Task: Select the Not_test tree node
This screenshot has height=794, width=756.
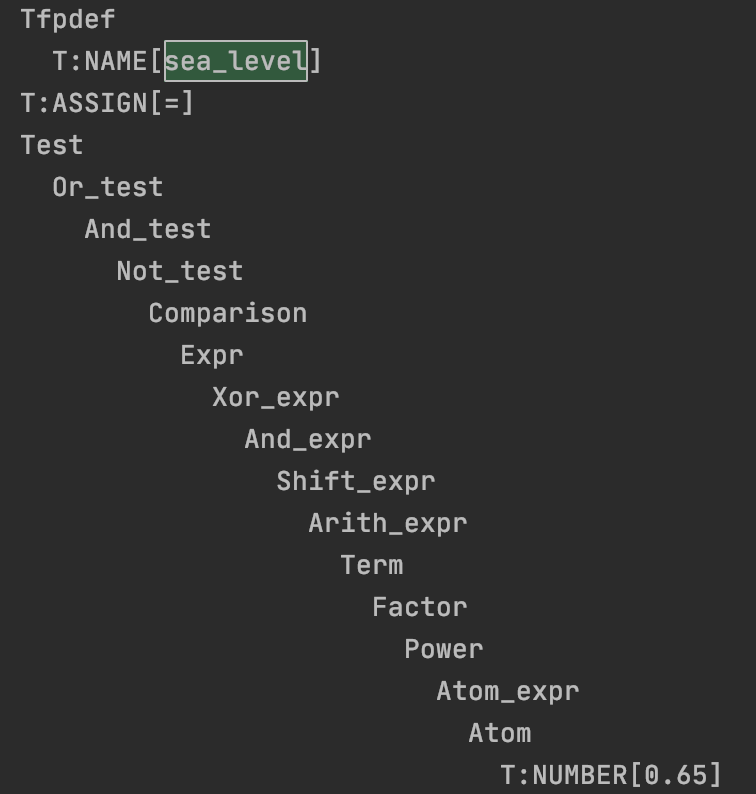Action: tap(180, 271)
